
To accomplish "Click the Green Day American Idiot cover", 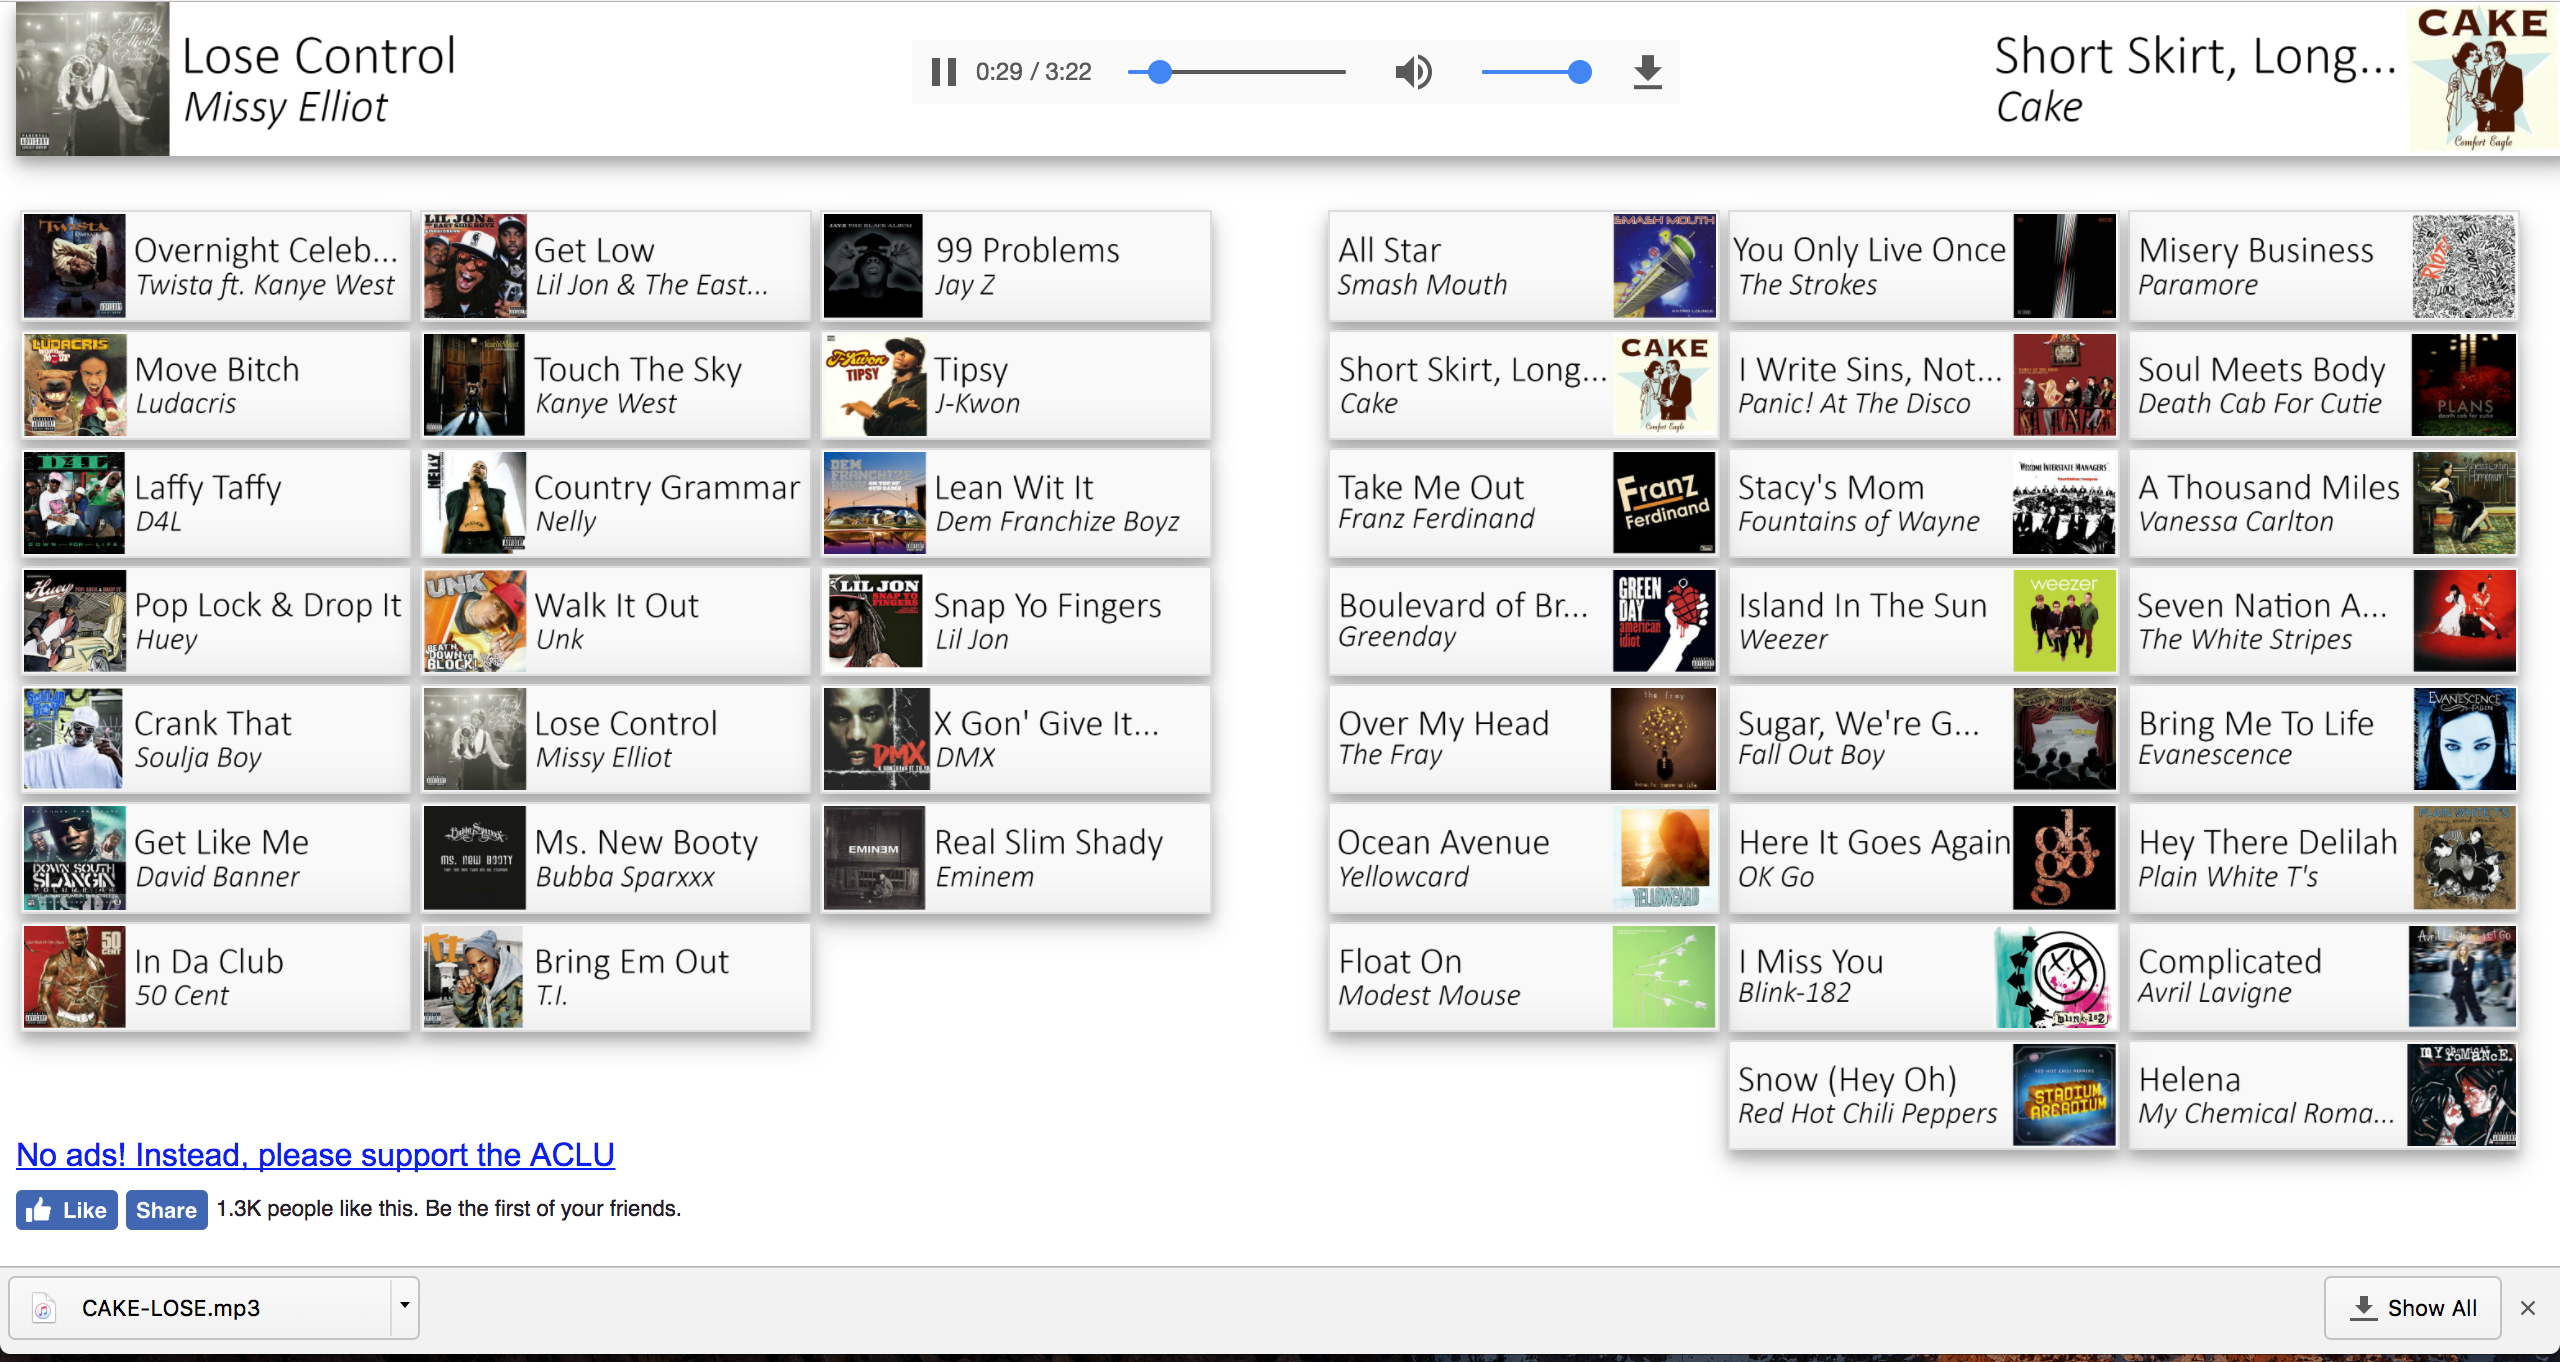I will coord(1664,621).
